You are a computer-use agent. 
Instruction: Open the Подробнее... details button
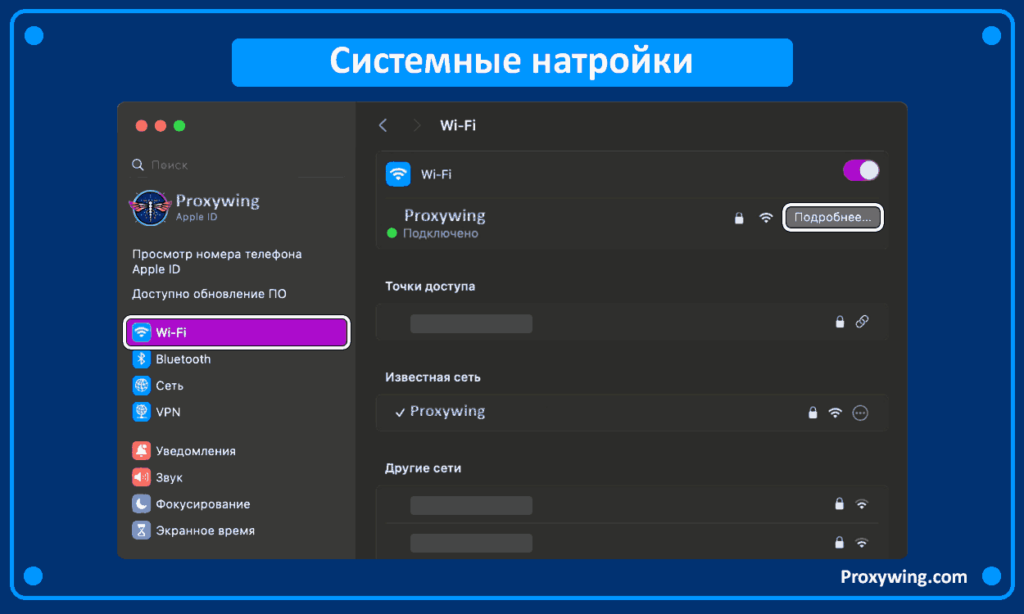point(833,218)
